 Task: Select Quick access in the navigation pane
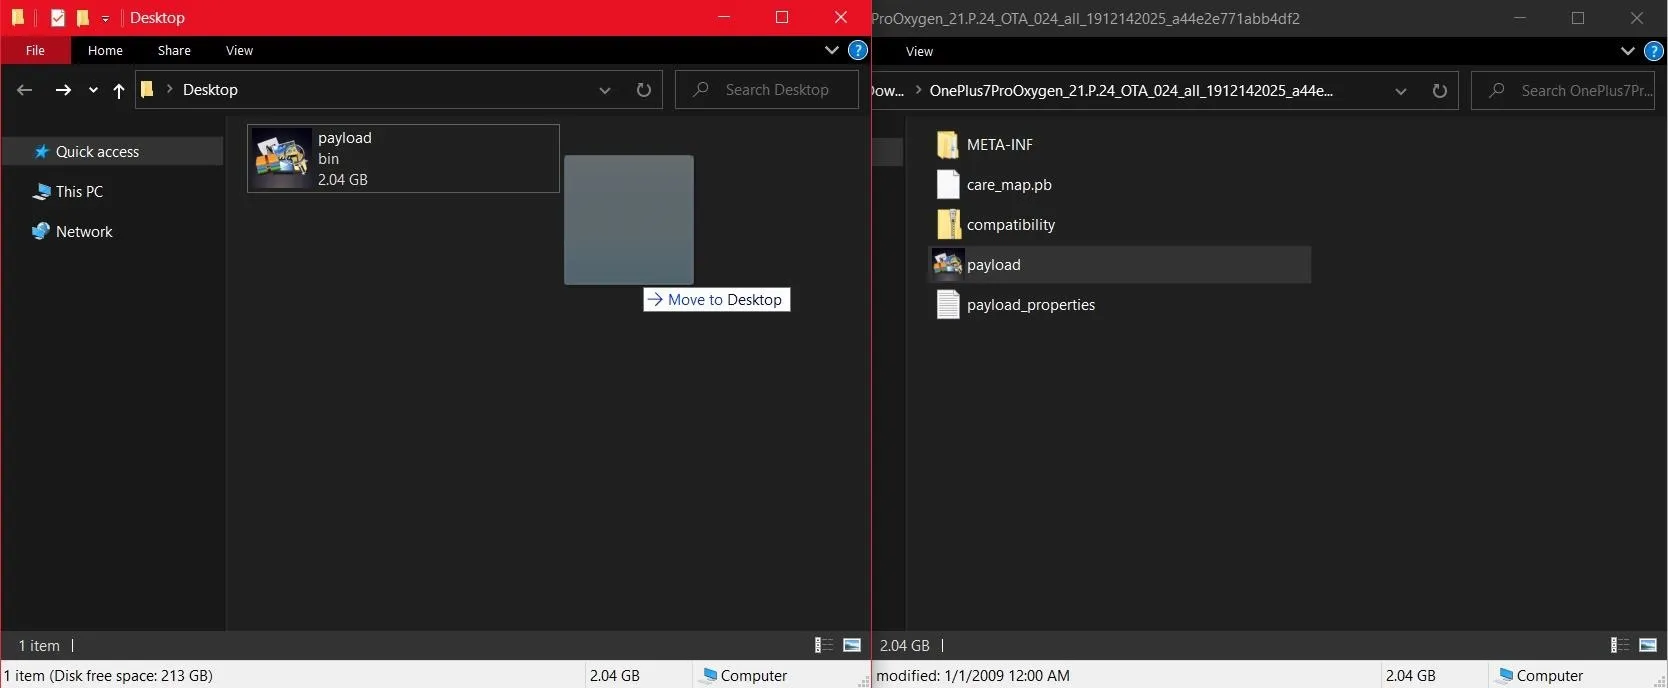[x=113, y=152]
